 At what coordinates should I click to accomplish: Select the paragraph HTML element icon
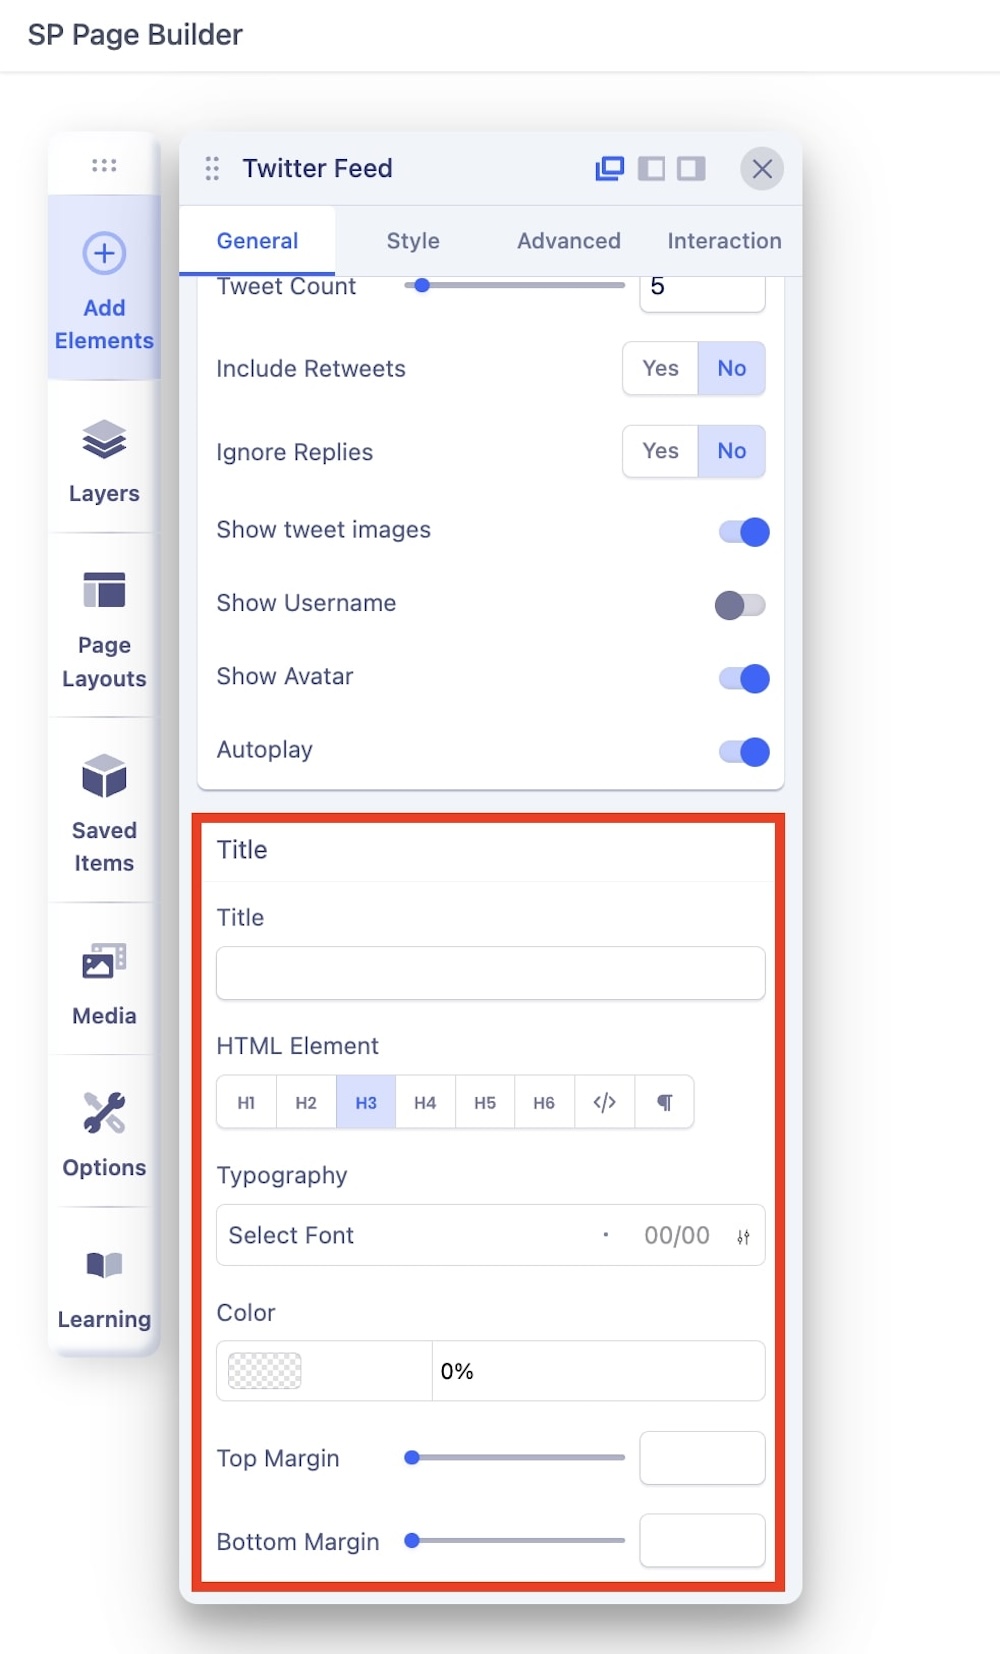point(664,1102)
